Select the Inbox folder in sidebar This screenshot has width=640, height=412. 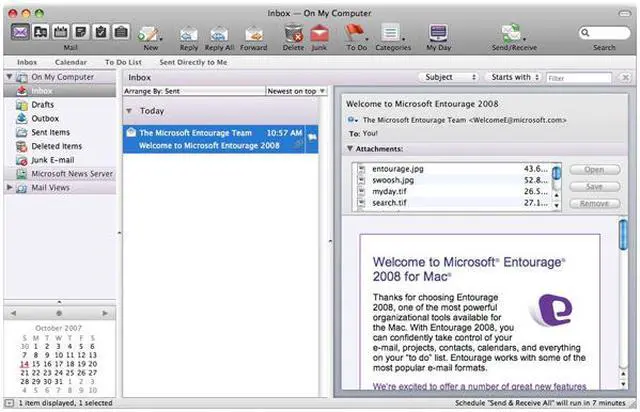pos(60,91)
